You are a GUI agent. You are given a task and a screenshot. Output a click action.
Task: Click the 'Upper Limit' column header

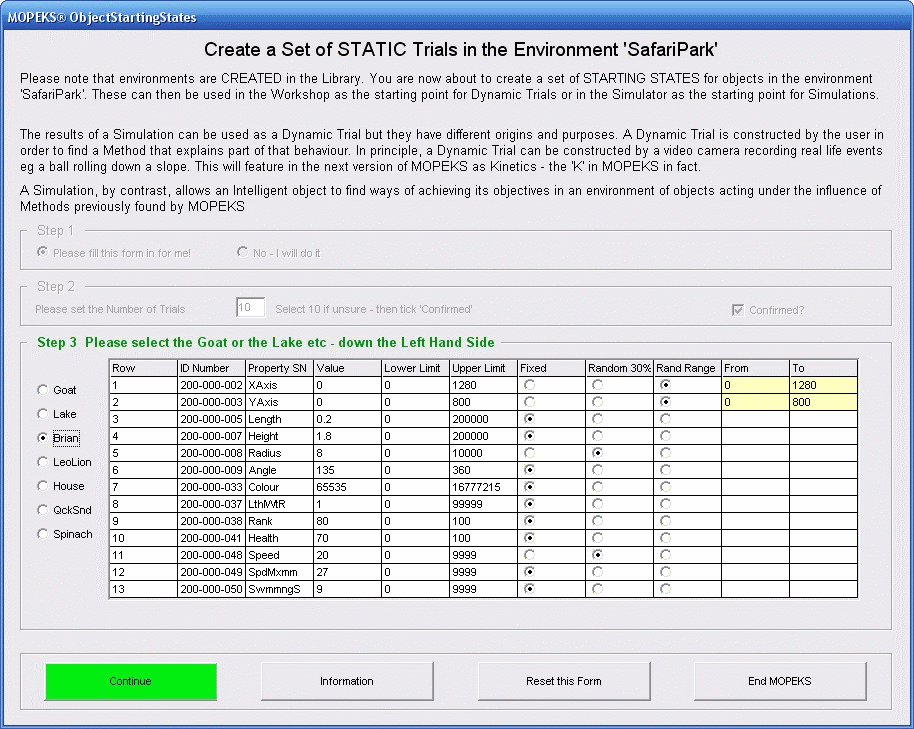click(483, 368)
